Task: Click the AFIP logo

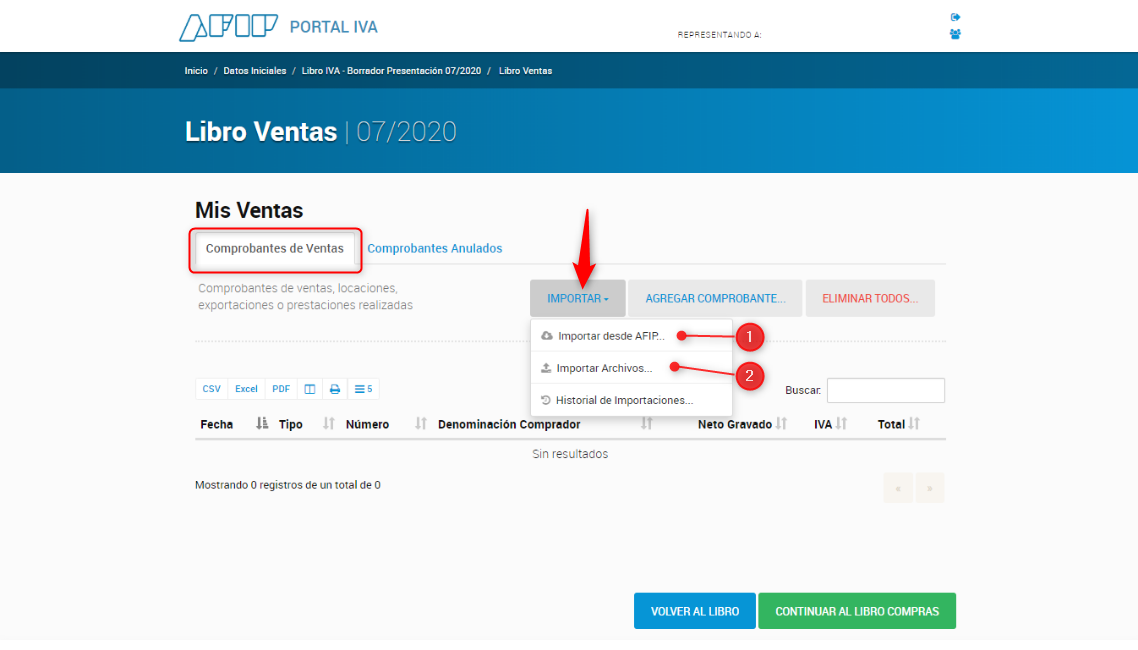Action: 228,27
